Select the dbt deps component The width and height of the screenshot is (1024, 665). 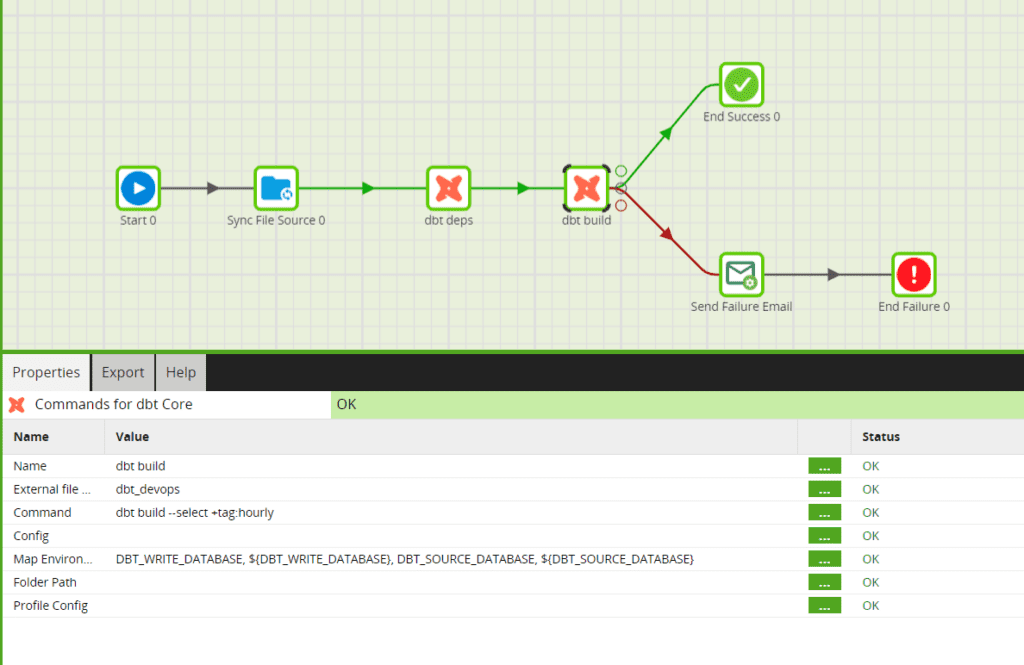pos(449,188)
